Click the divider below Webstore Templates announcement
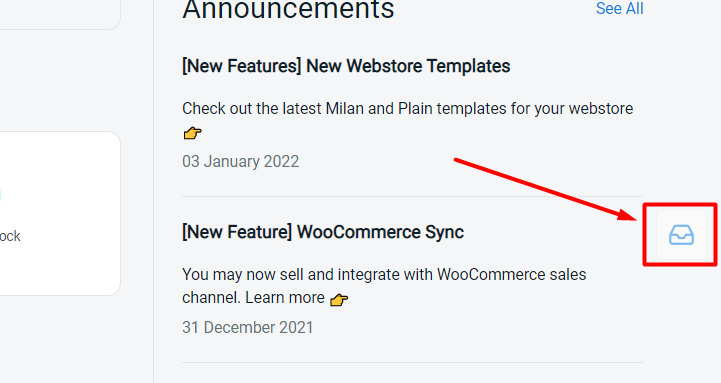 (412, 196)
